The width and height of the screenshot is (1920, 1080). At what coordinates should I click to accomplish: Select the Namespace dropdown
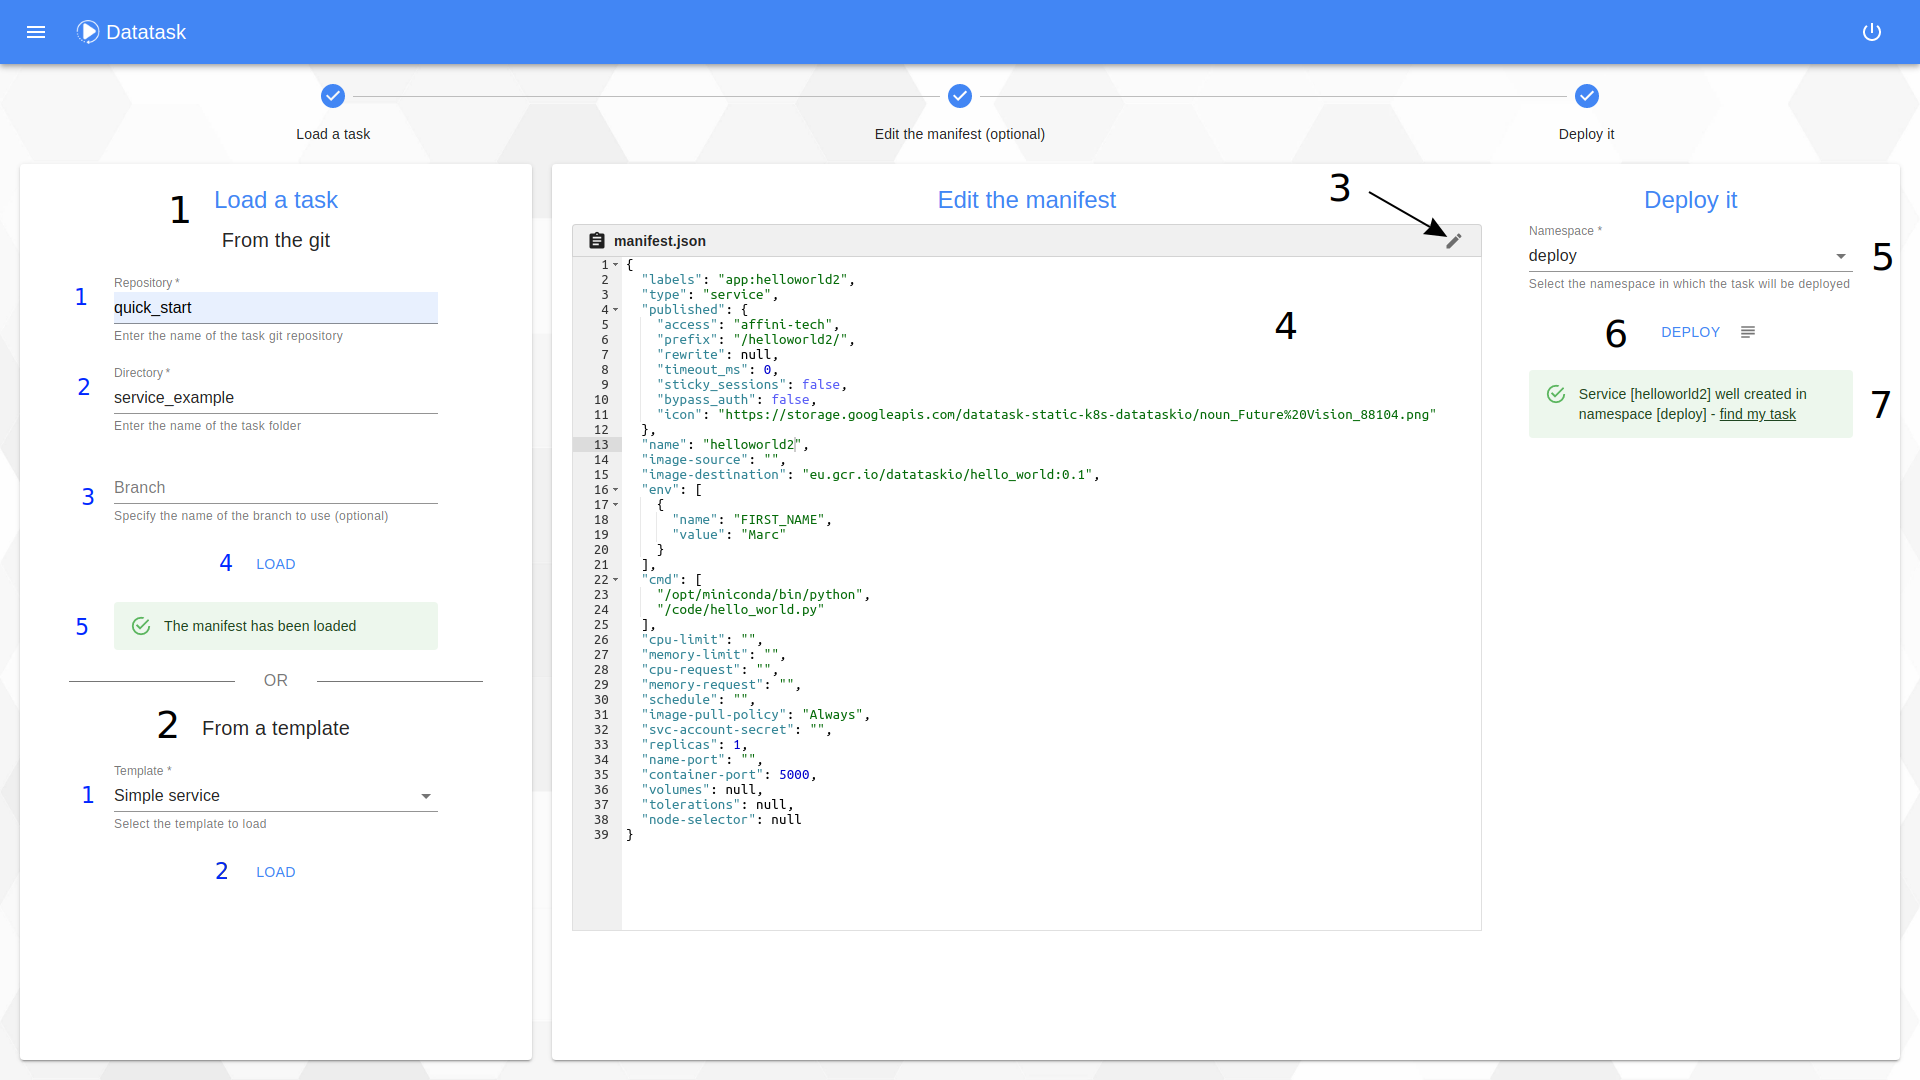[1688, 255]
